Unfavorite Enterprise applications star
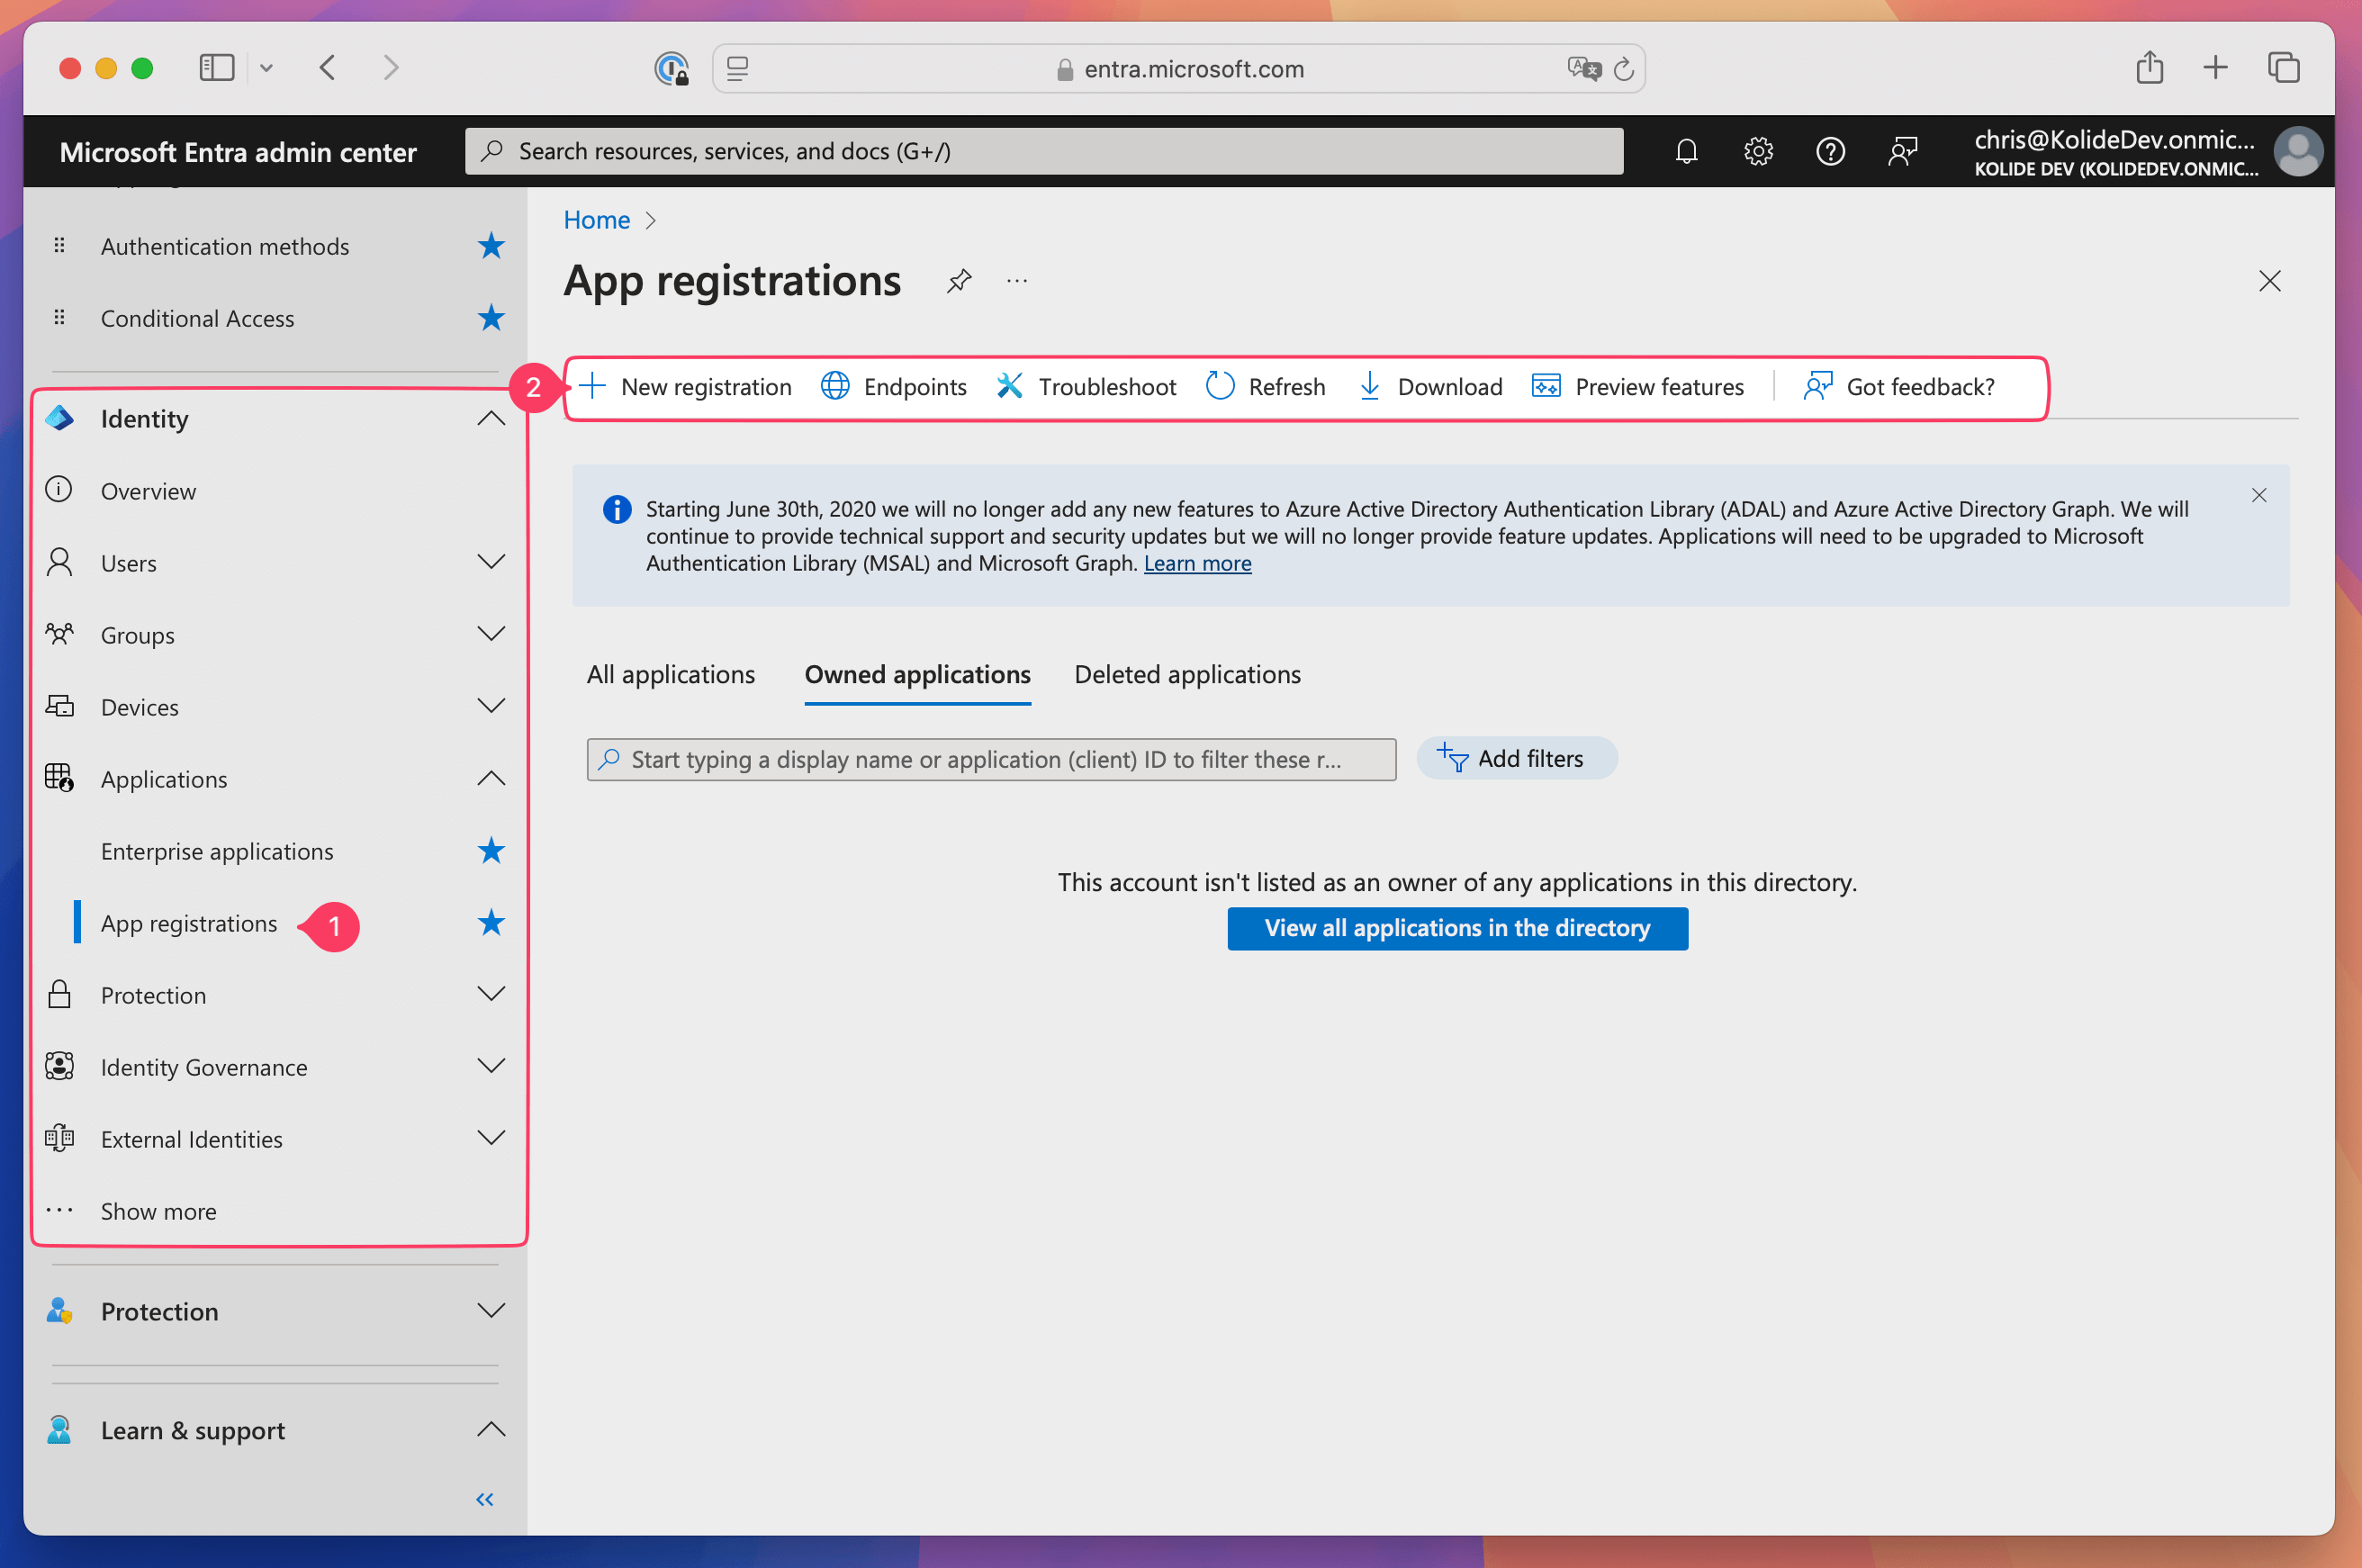 [x=490, y=851]
